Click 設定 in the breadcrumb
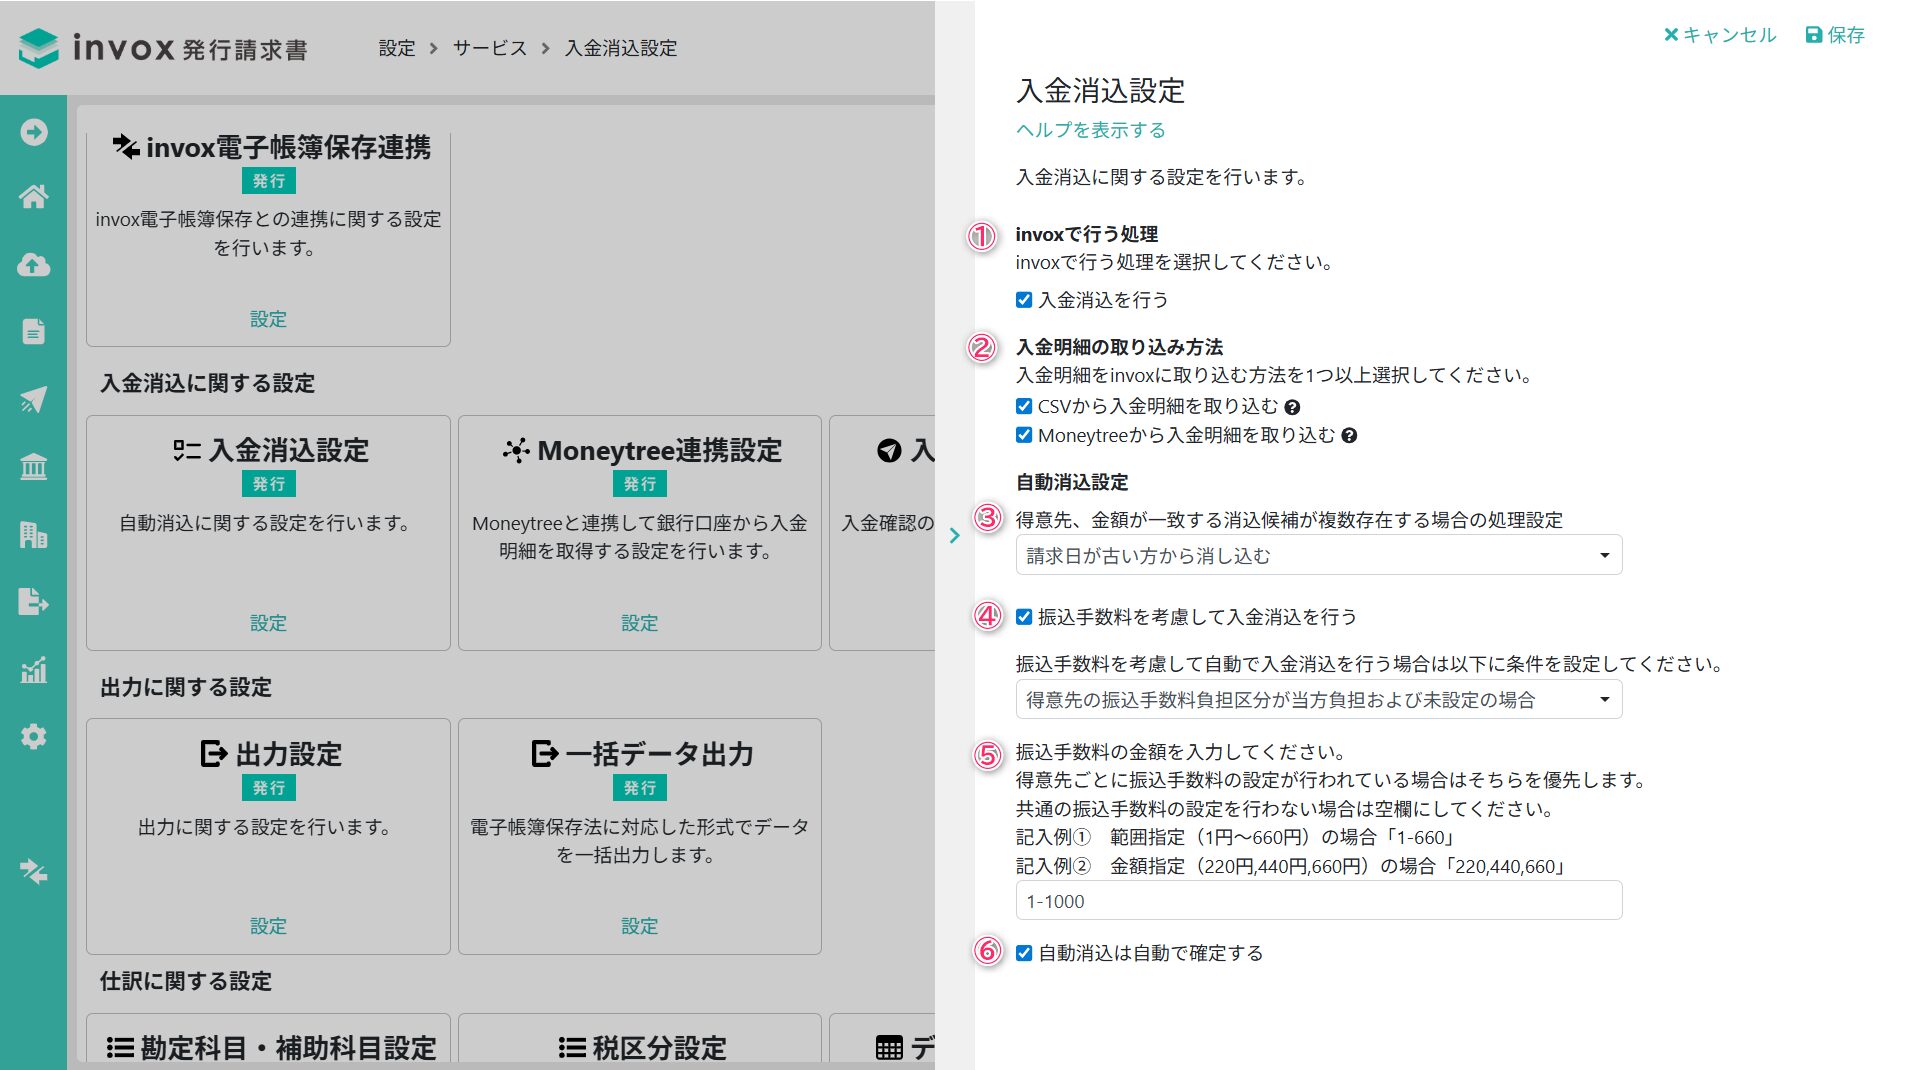The width and height of the screenshot is (1920, 1070). click(x=397, y=48)
